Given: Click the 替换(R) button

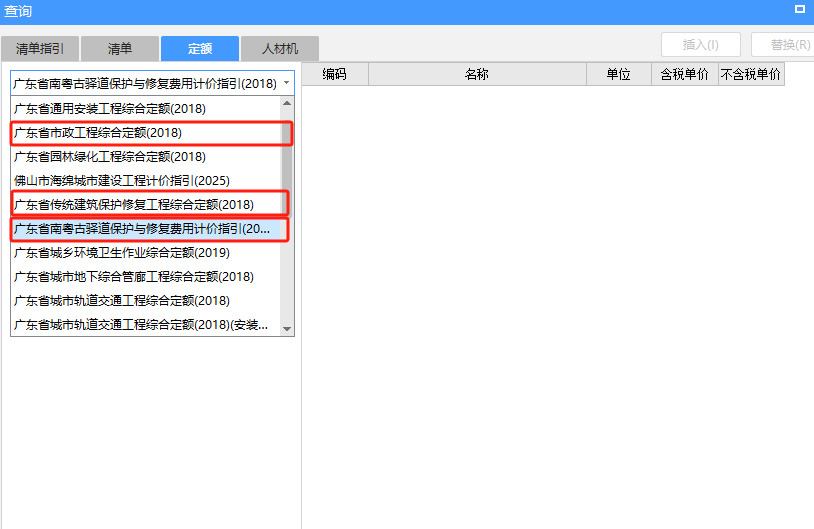Looking at the screenshot, I should 784,45.
